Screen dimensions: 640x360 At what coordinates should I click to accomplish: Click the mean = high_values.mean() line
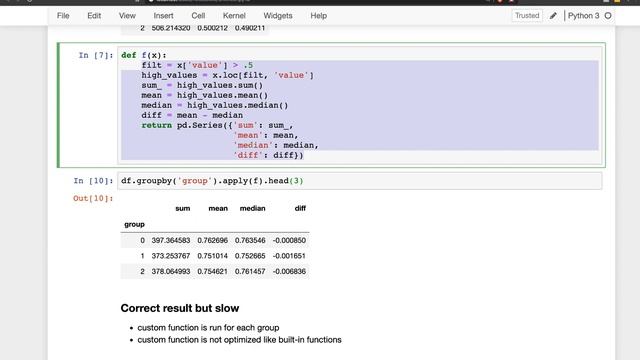[204, 95]
